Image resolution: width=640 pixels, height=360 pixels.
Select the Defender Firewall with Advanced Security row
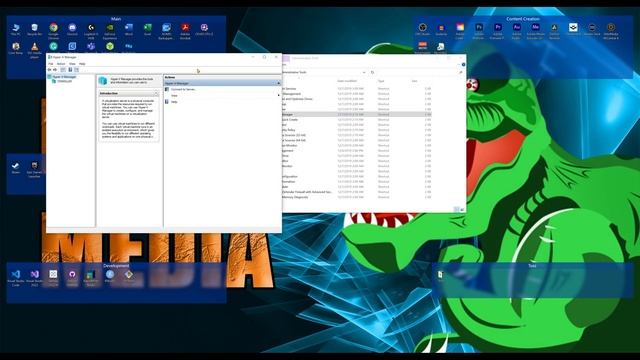pos(357,192)
